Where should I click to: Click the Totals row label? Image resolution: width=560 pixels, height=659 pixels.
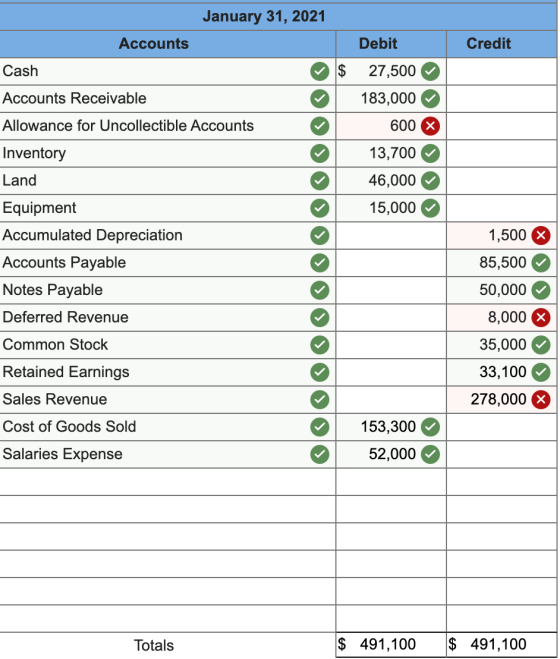point(154,645)
